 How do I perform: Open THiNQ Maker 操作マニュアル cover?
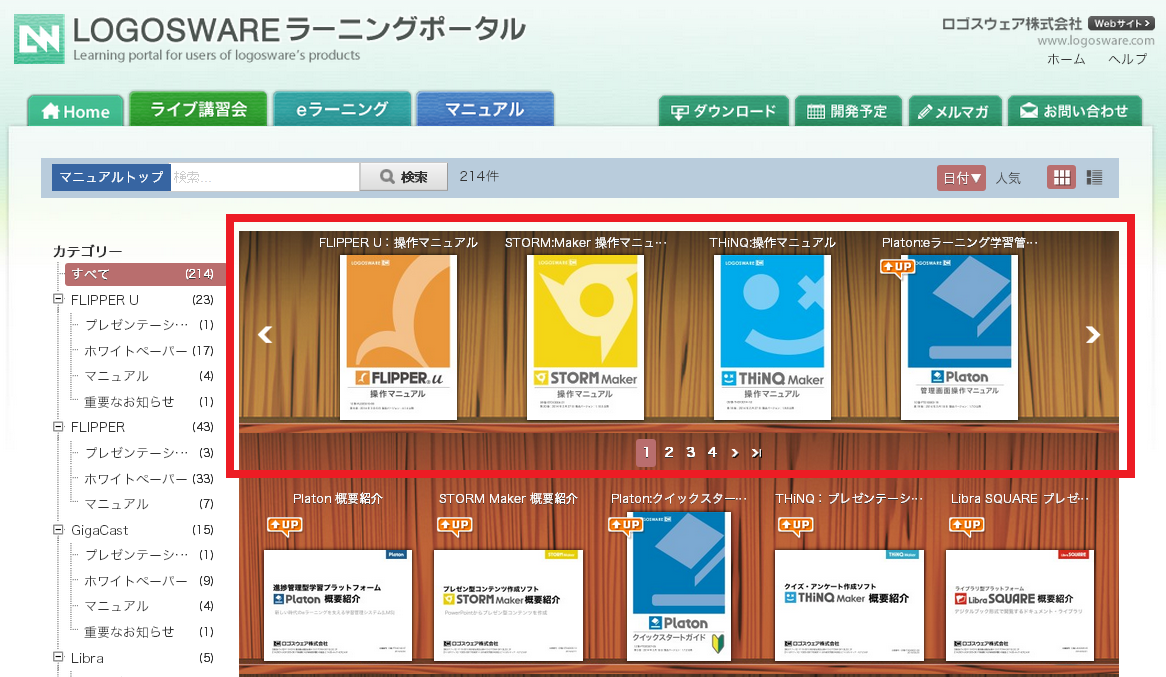coord(772,338)
